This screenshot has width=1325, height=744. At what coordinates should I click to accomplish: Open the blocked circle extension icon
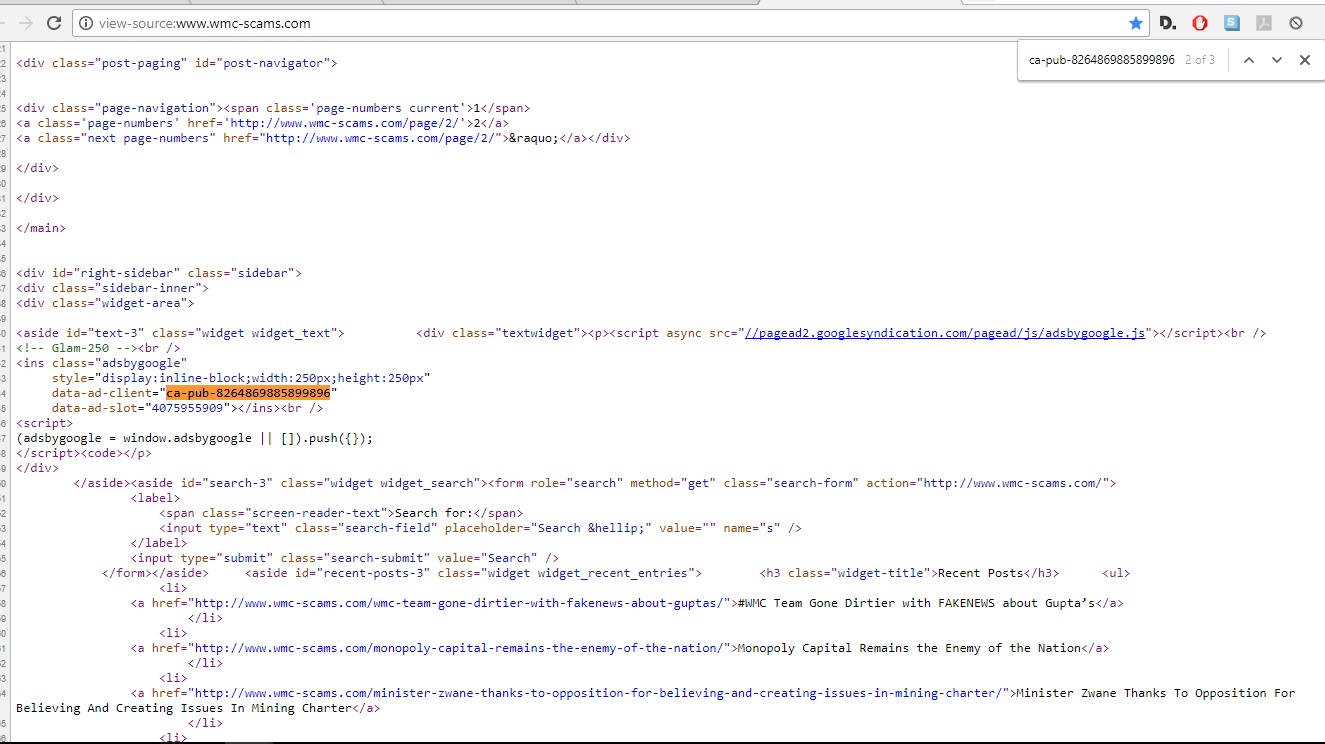(x=1296, y=23)
